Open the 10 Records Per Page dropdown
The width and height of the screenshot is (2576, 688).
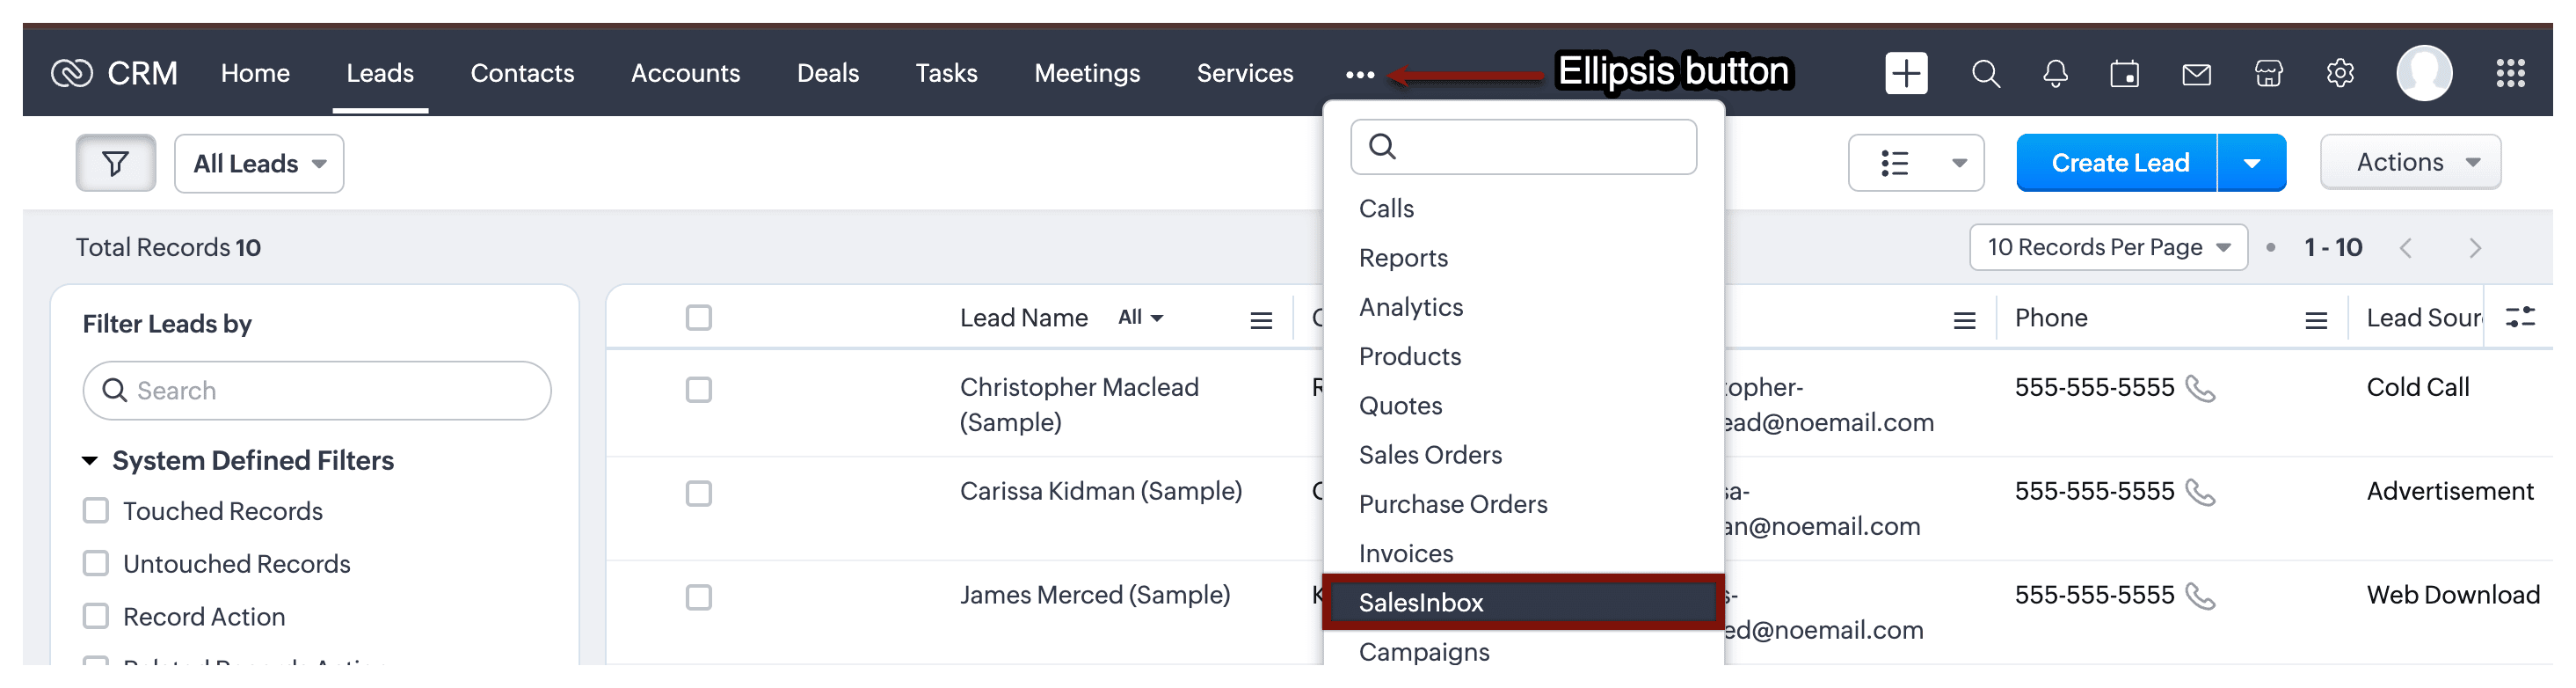tap(2108, 247)
